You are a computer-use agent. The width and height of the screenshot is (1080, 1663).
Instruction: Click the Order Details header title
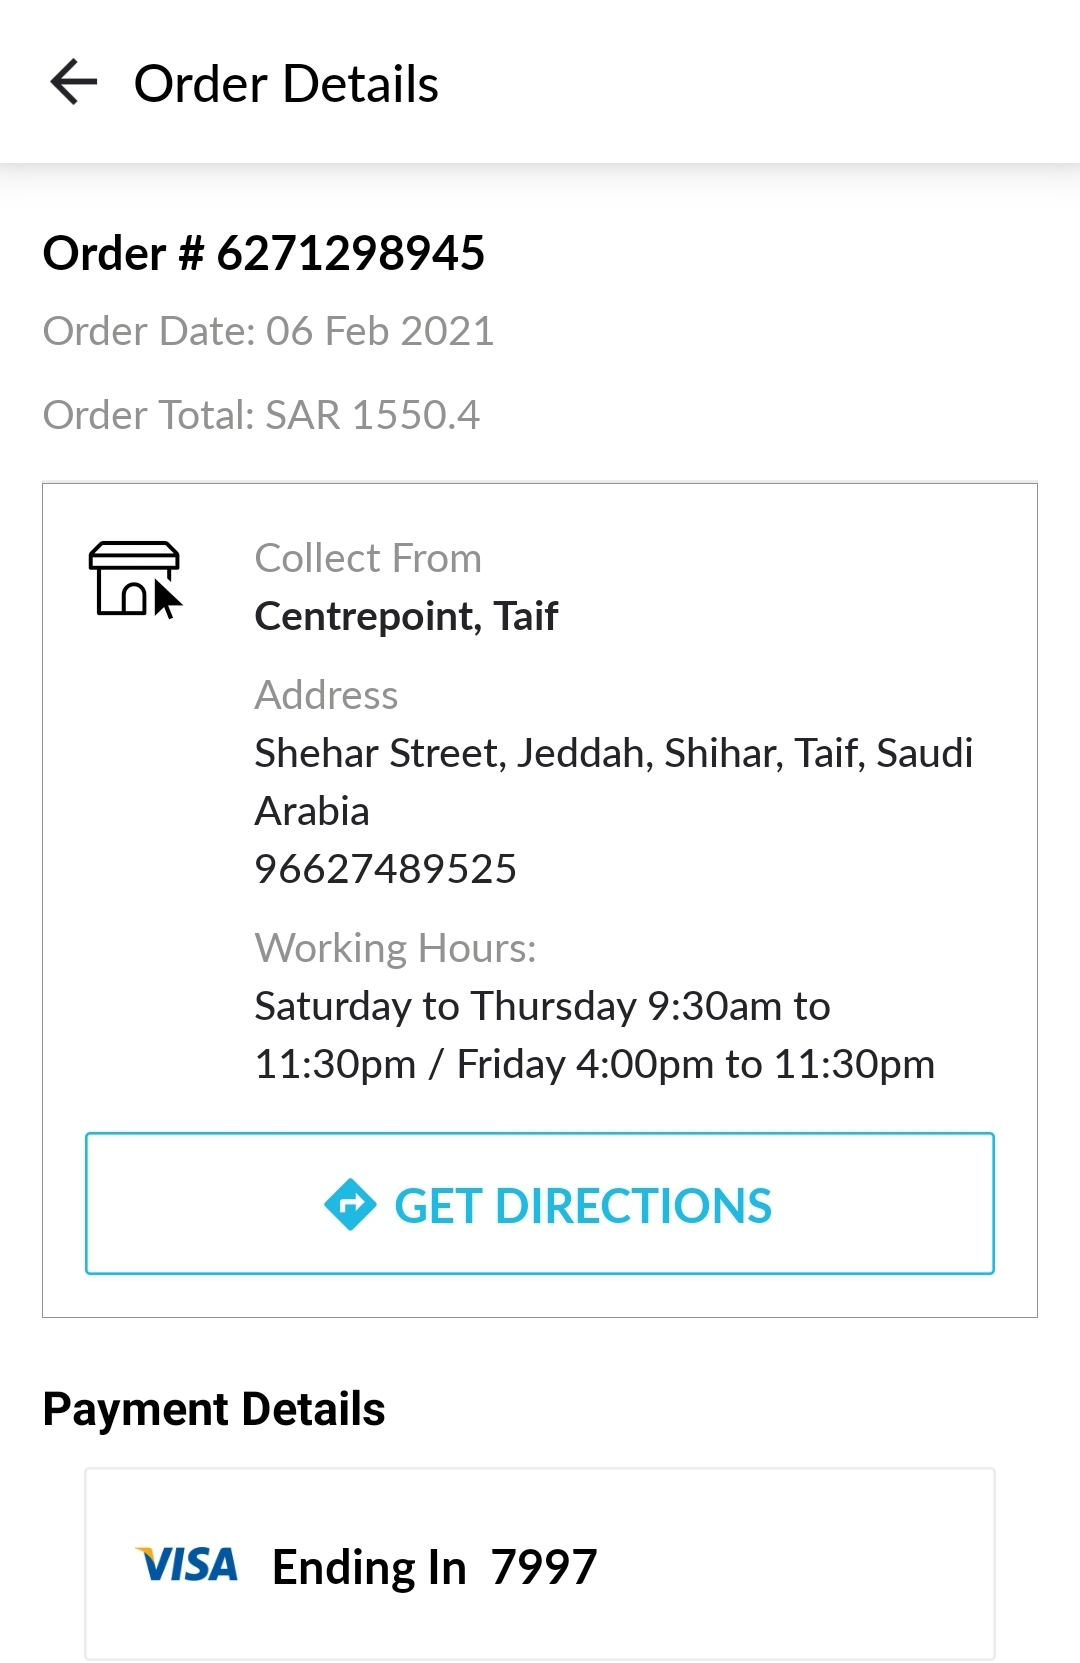286,84
